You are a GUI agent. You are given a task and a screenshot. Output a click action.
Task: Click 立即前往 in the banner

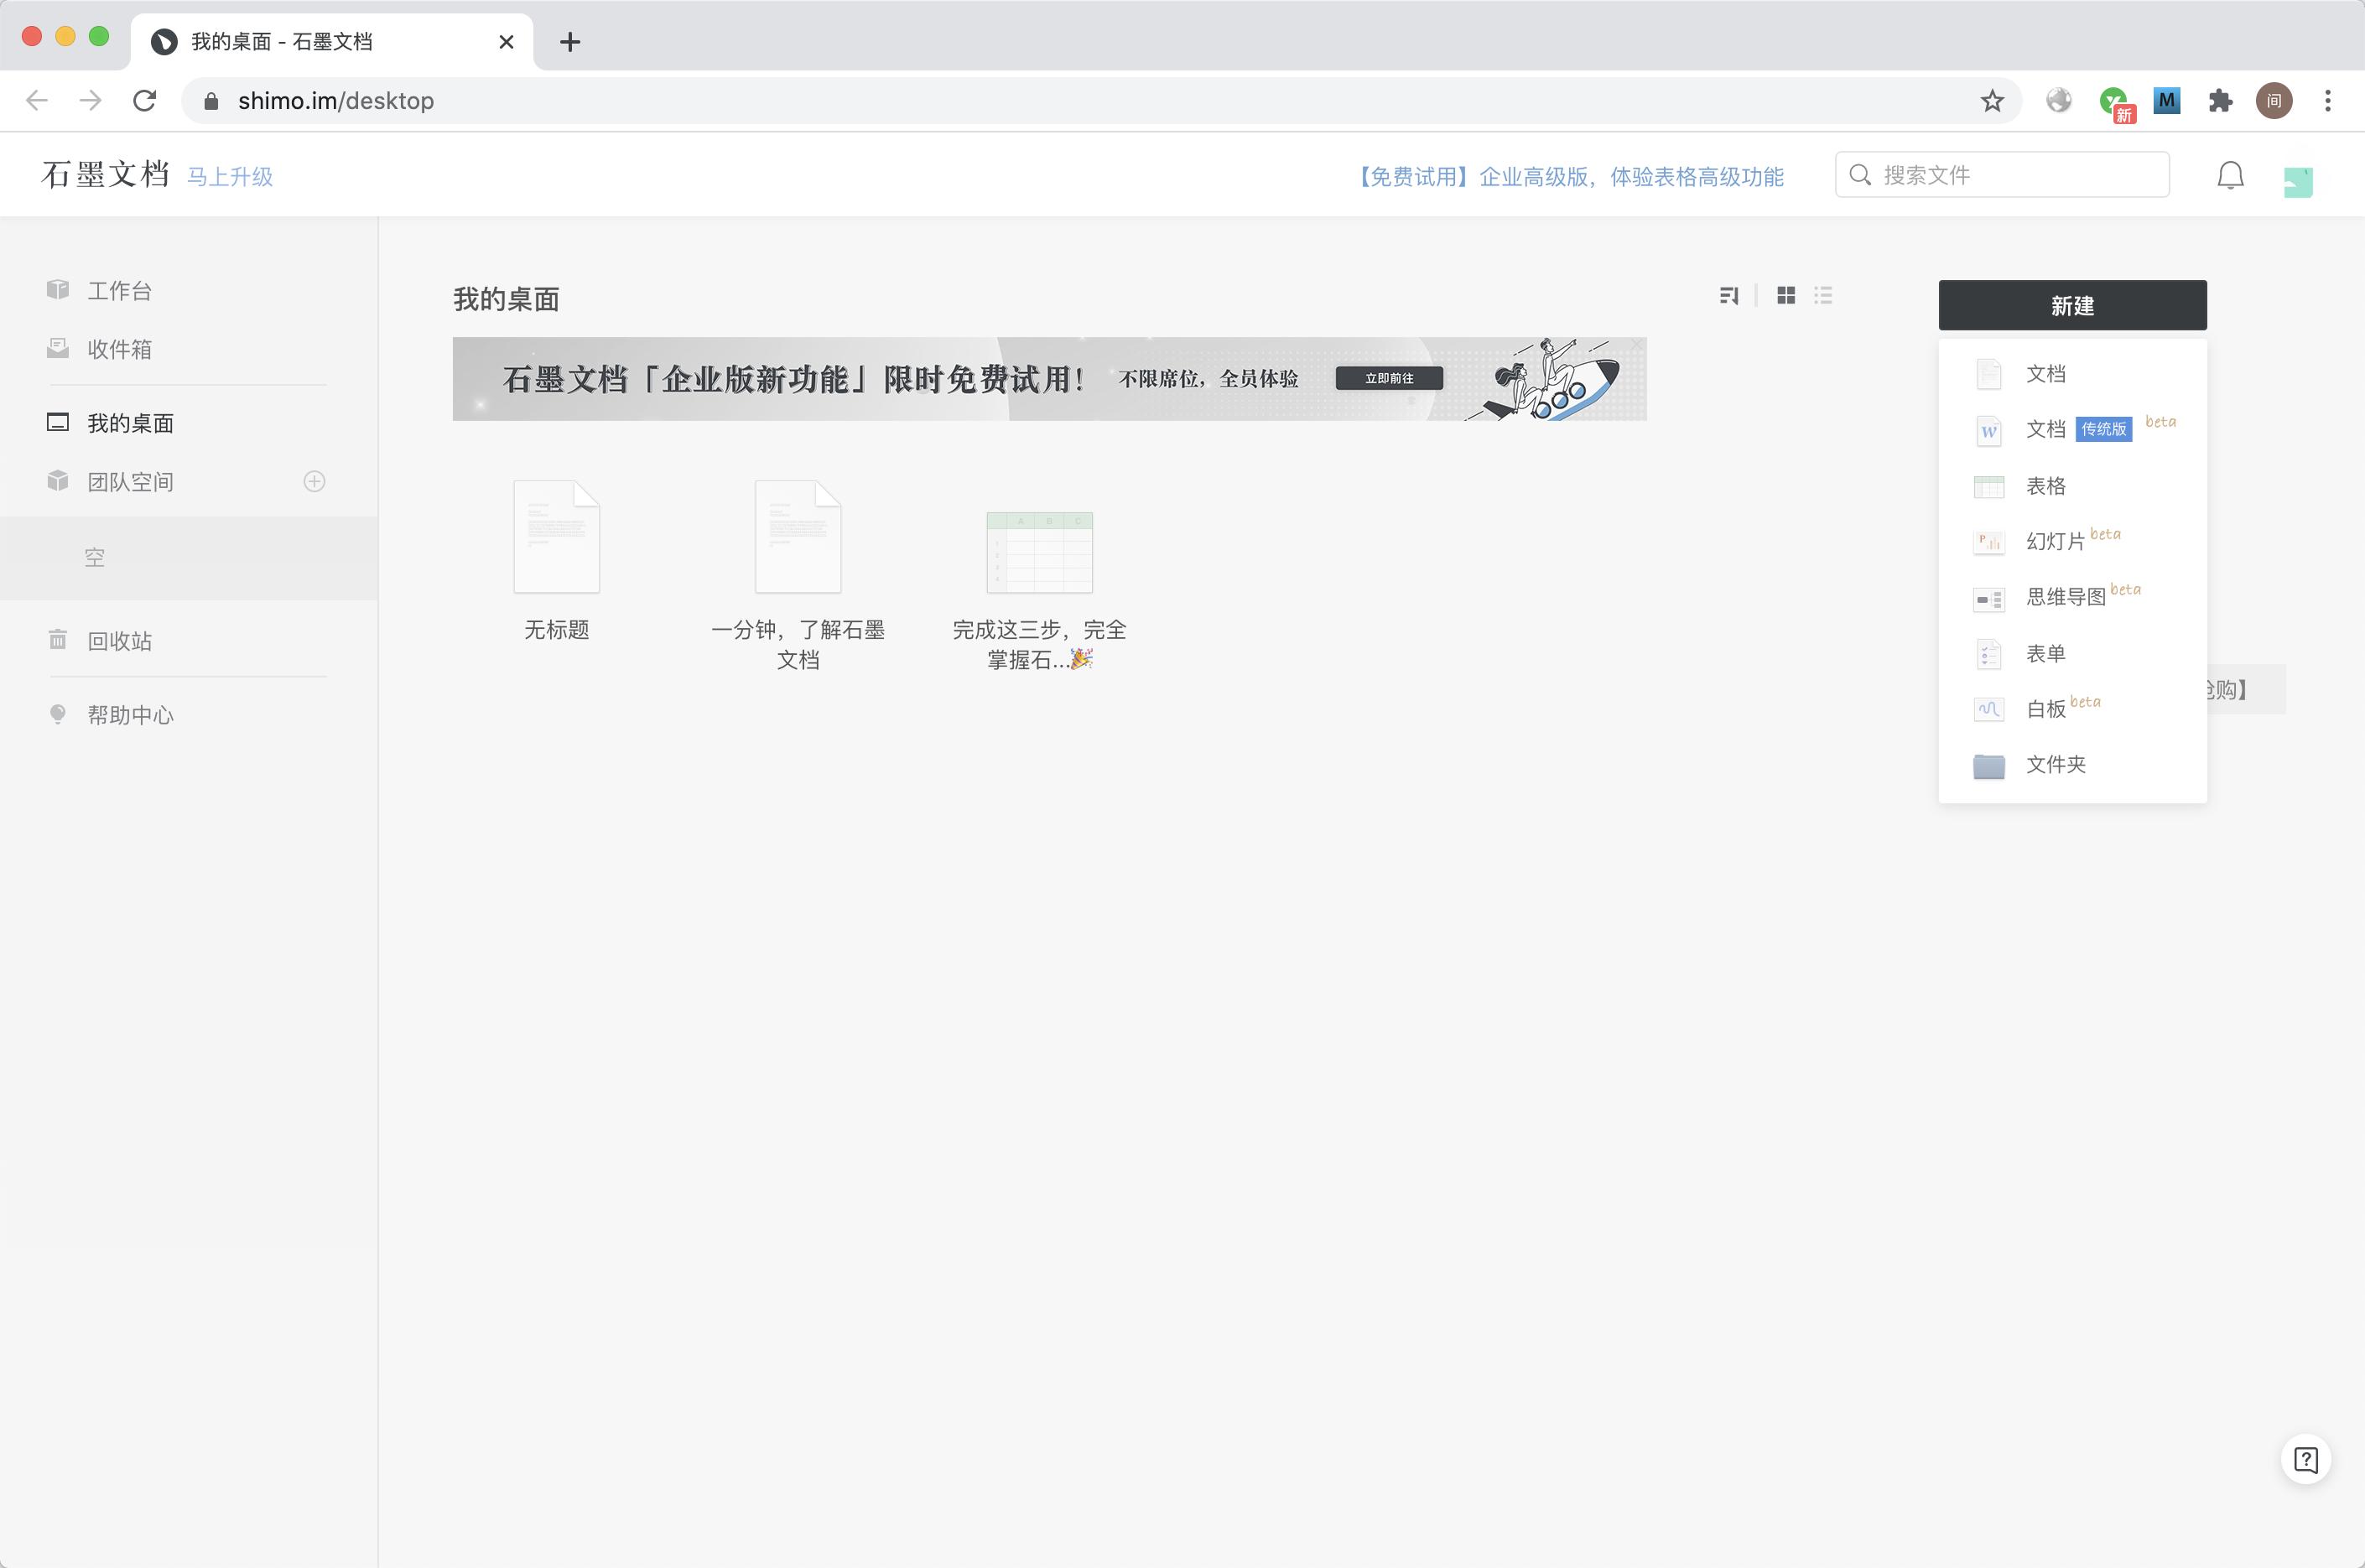(1388, 378)
